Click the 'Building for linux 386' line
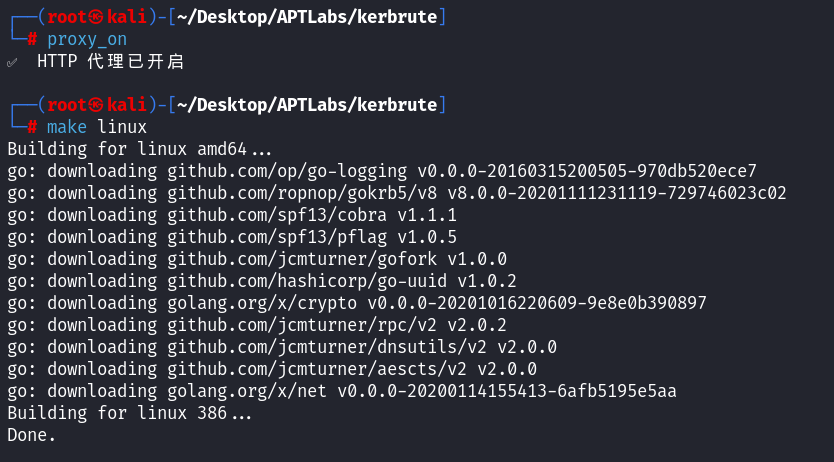834x462 pixels. [x=130, y=412]
